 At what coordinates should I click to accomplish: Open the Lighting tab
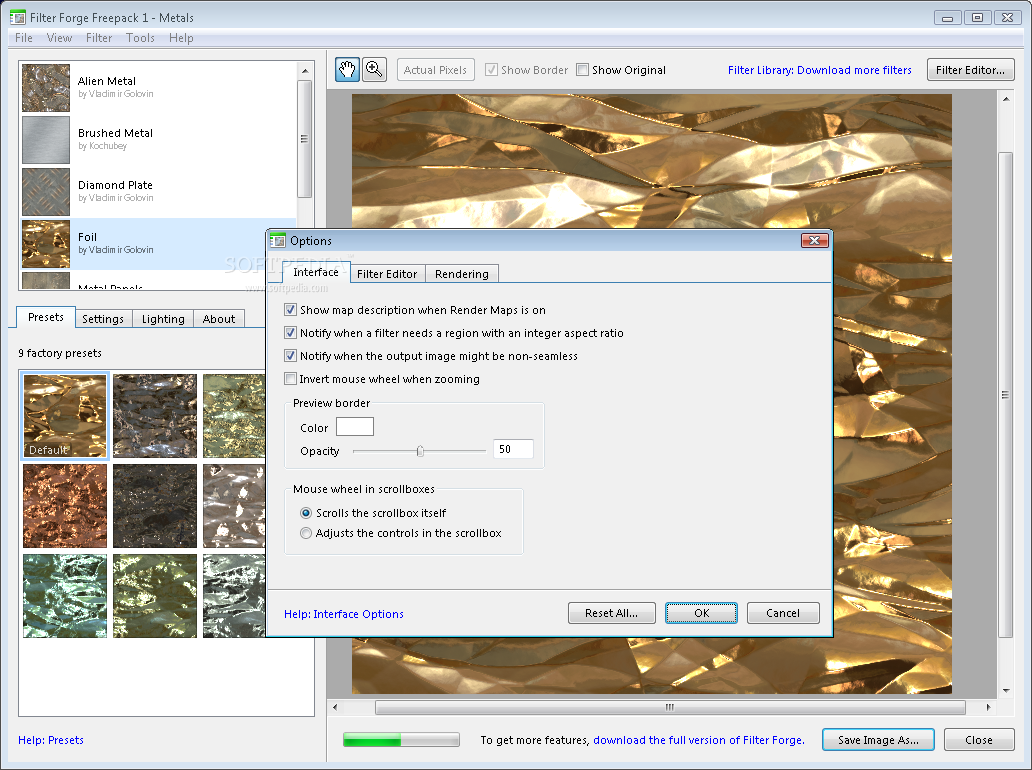(163, 319)
